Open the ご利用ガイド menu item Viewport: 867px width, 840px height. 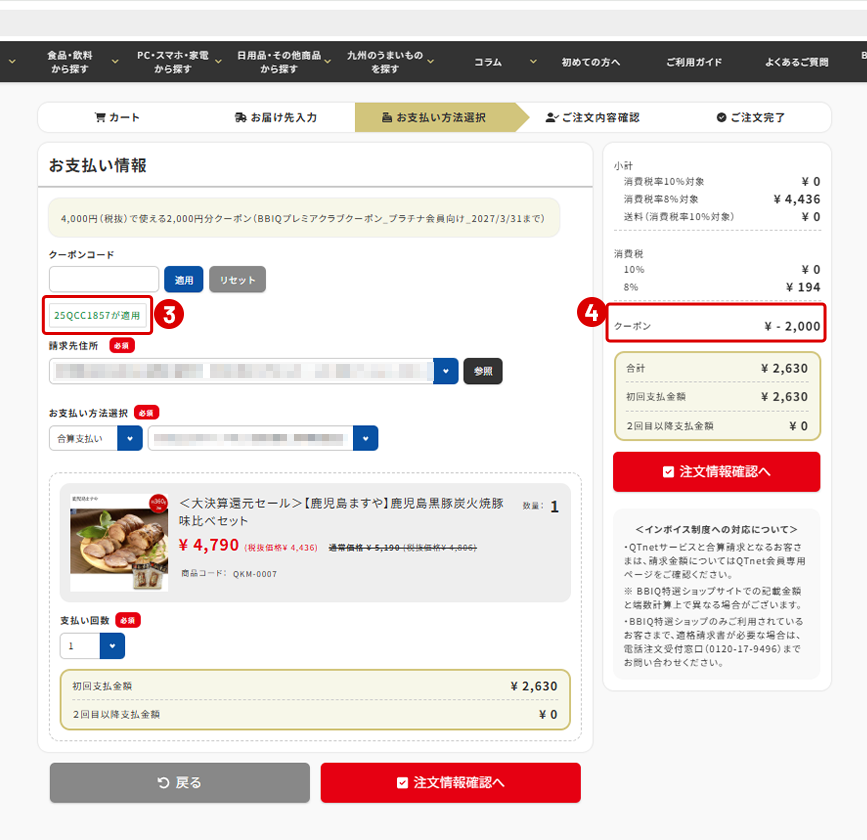click(x=694, y=62)
